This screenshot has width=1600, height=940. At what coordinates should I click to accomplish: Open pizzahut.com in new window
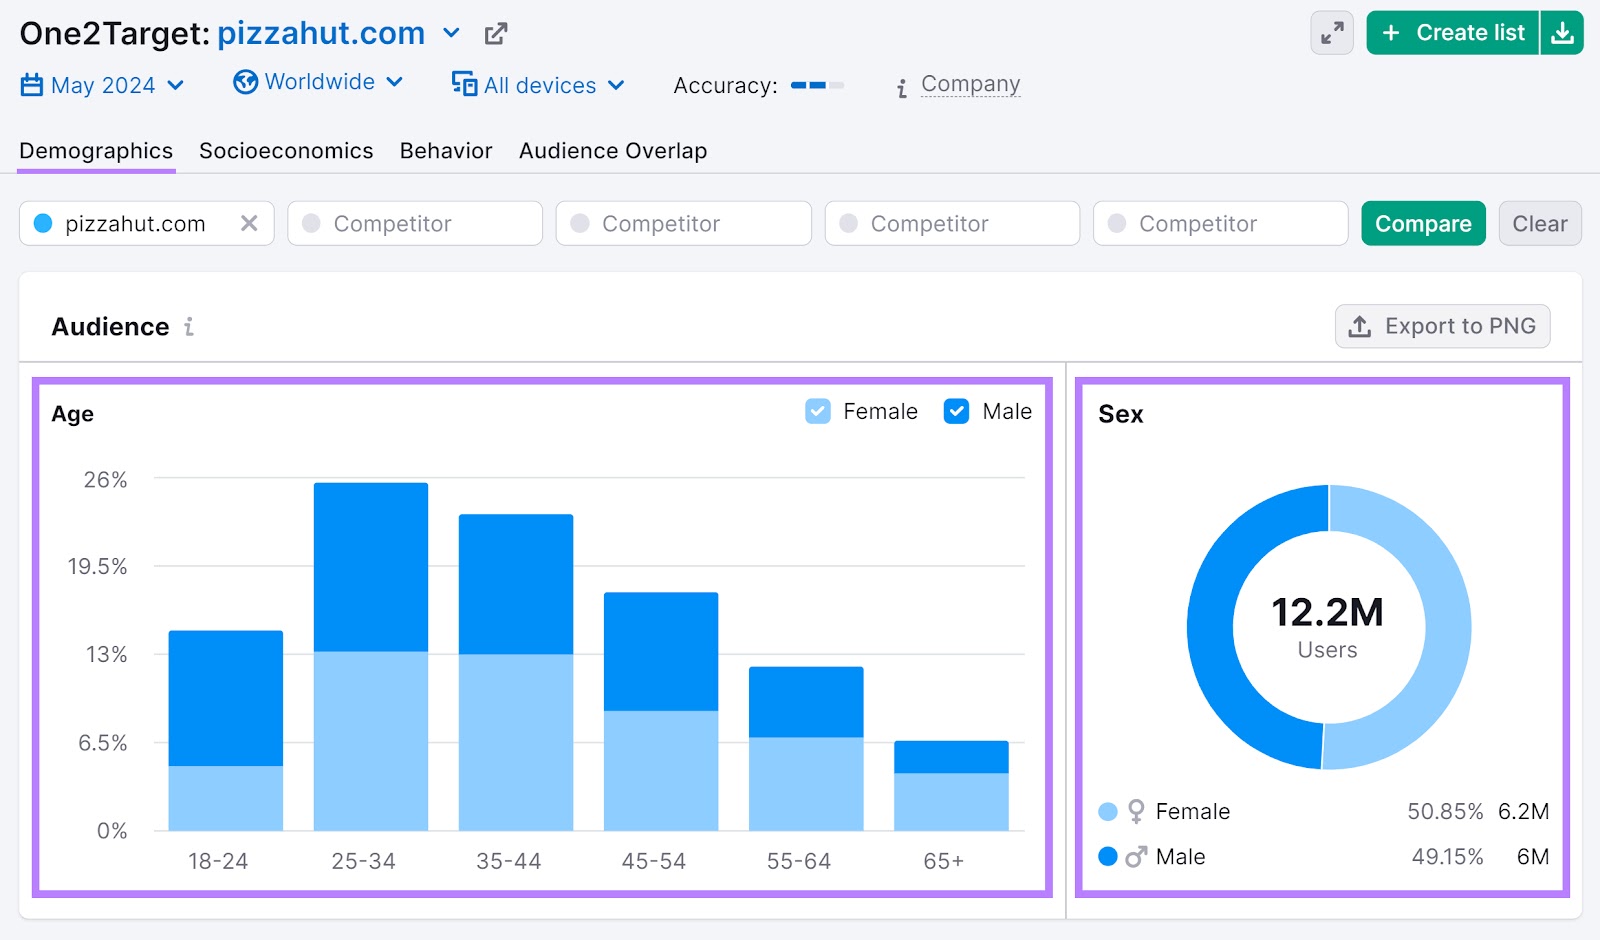tap(495, 33)
